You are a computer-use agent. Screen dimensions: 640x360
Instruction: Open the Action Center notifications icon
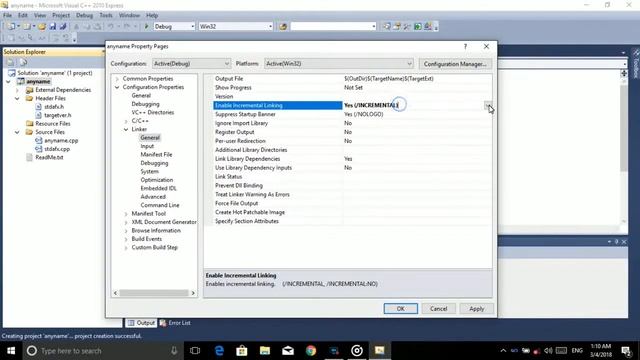click(x=626, y=351)
